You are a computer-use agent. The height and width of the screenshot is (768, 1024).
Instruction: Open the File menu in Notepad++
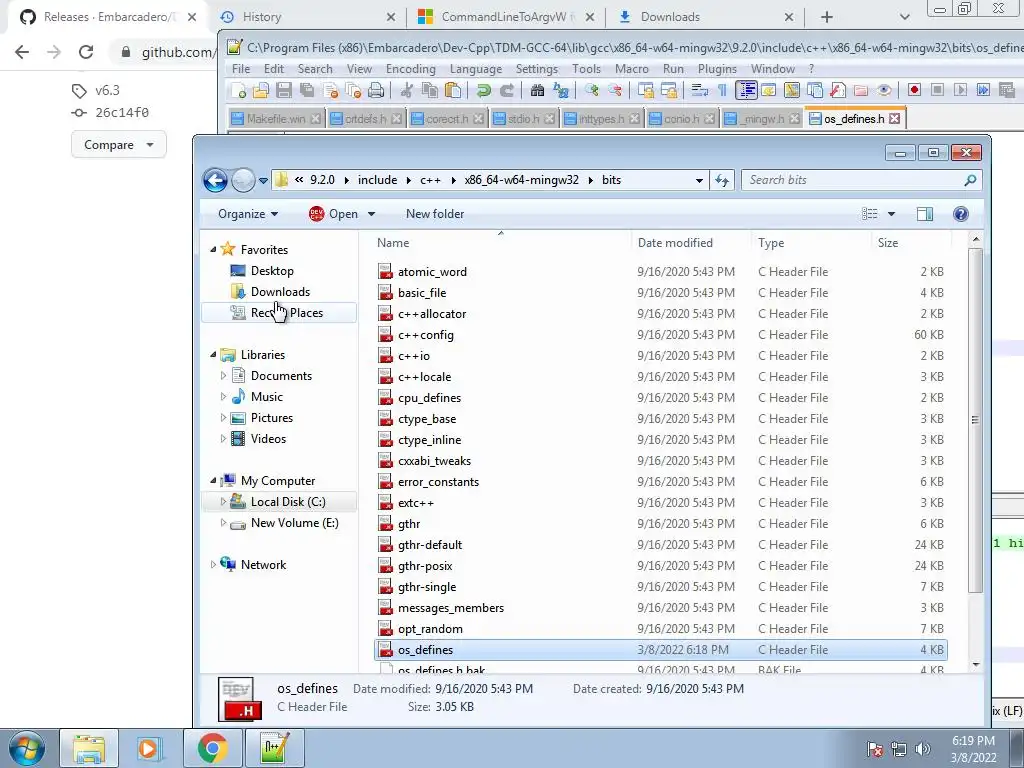(x=240, y=69)
